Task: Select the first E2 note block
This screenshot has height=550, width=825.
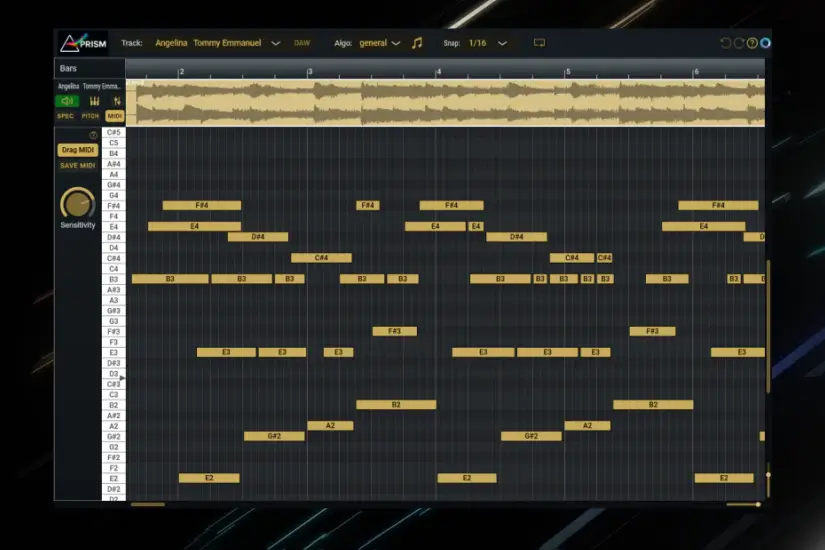Action: (209, 478)
